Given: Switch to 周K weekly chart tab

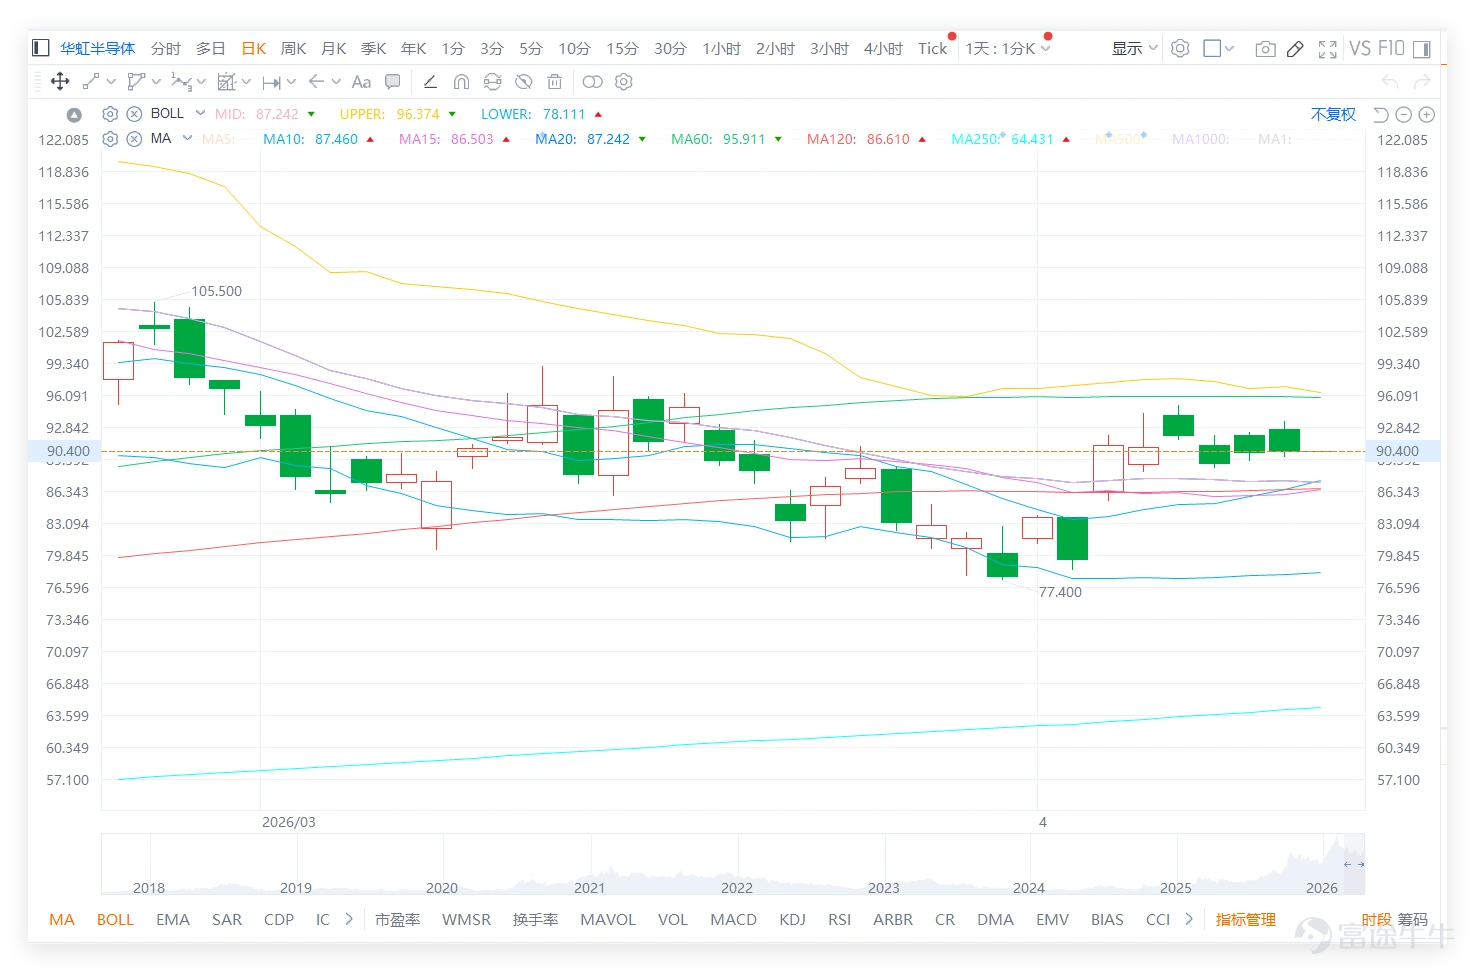Looking at the screenshot, I should [294, 48].
